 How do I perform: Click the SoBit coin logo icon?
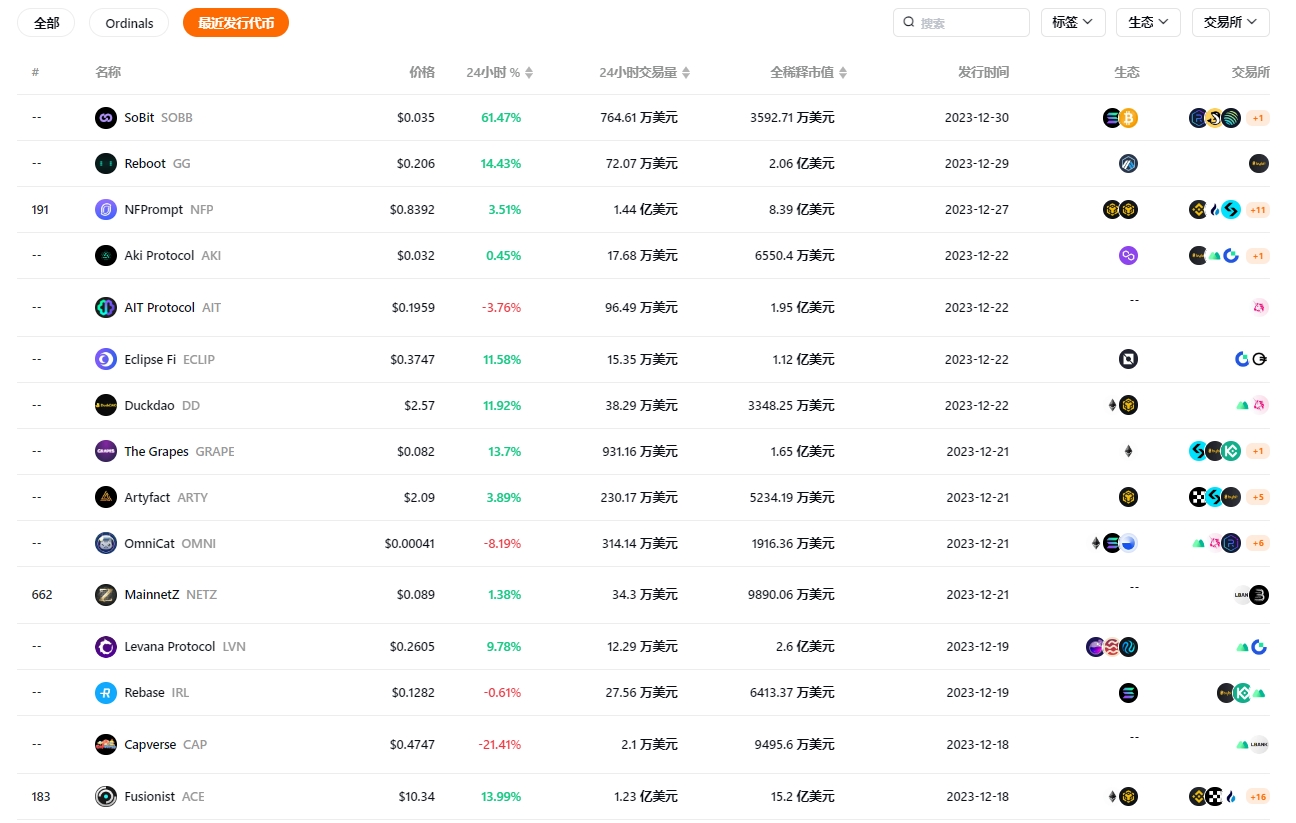coord(106,118)
